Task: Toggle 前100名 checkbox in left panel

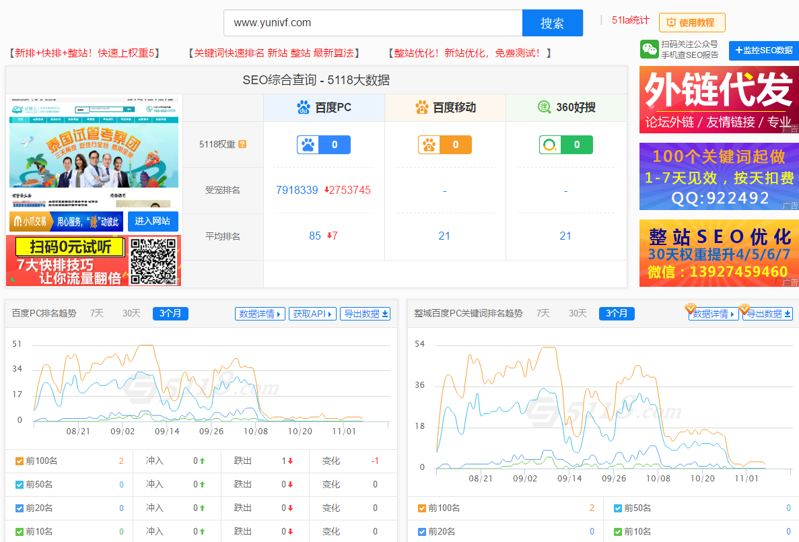Action: click(x=19, y=461)
